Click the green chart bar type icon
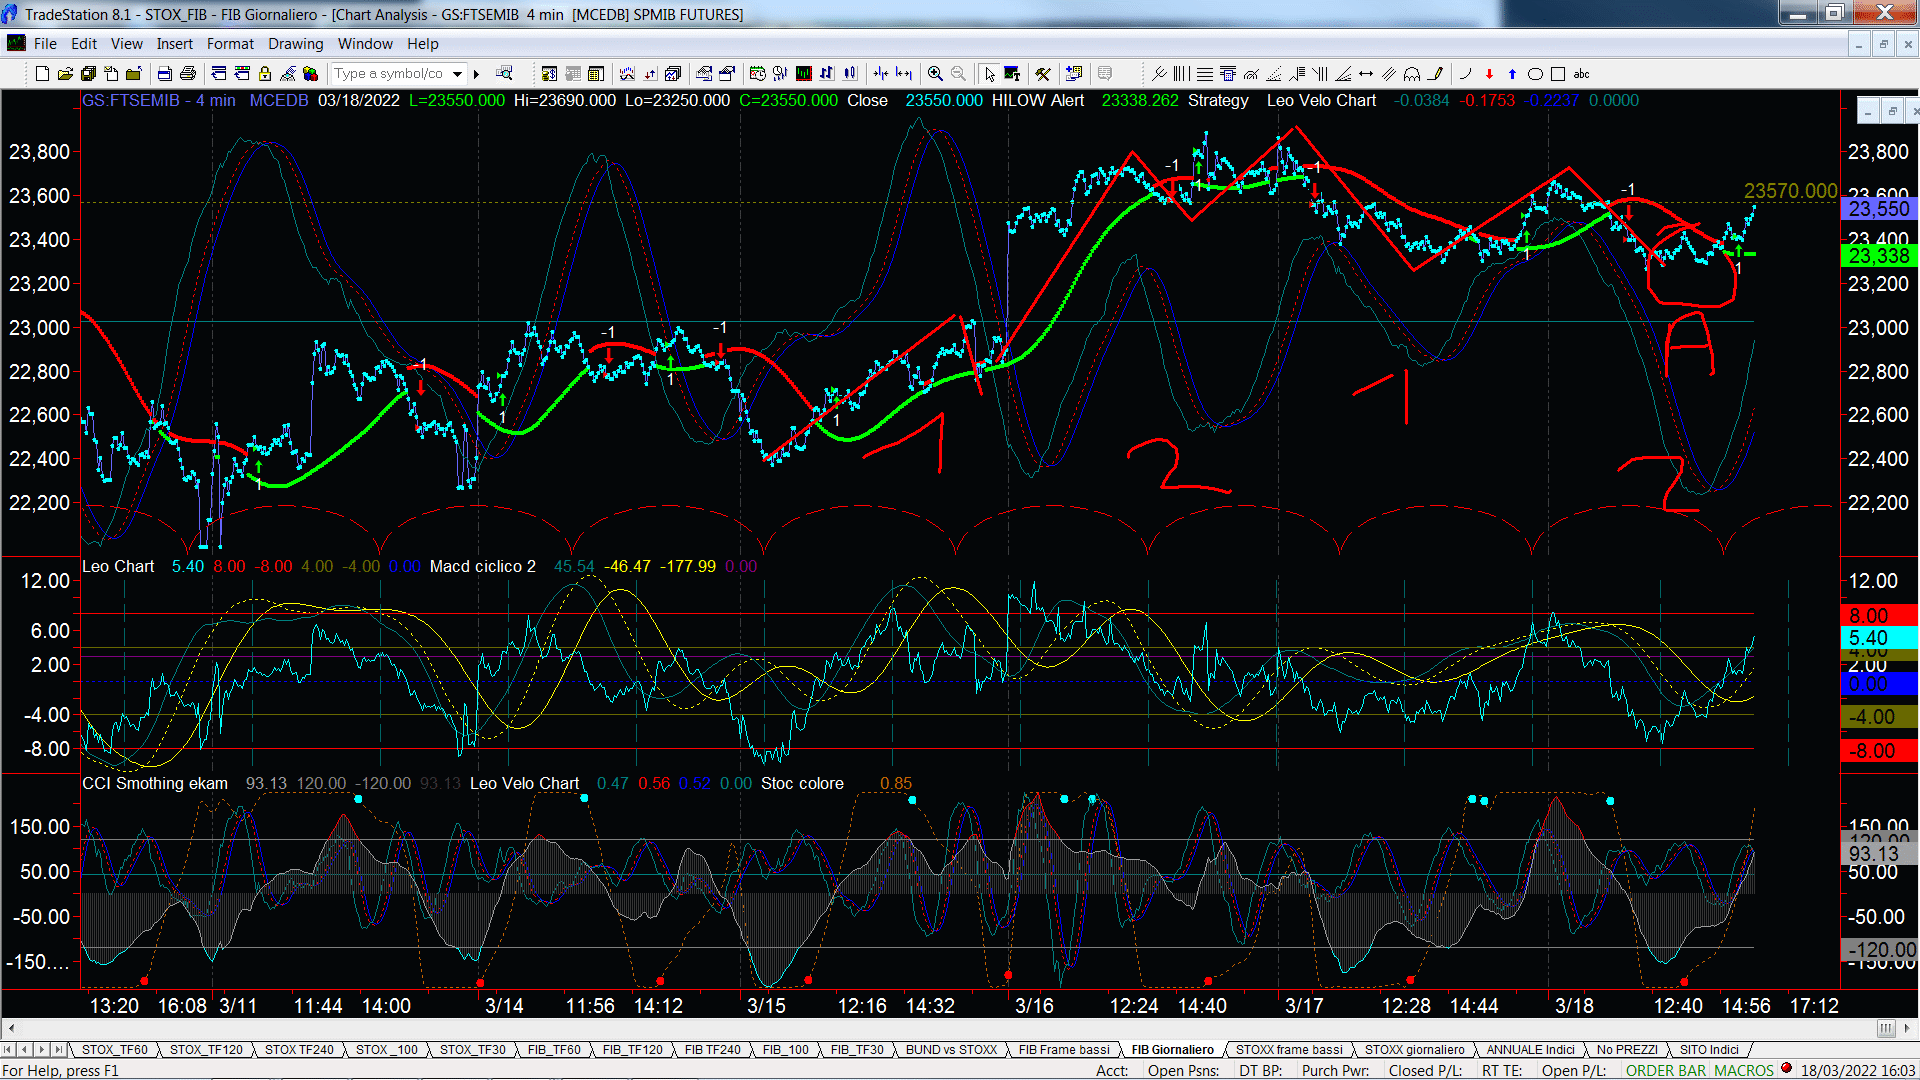The height and width of the screenshot is (1080, 1920). [x=803, y=74]
